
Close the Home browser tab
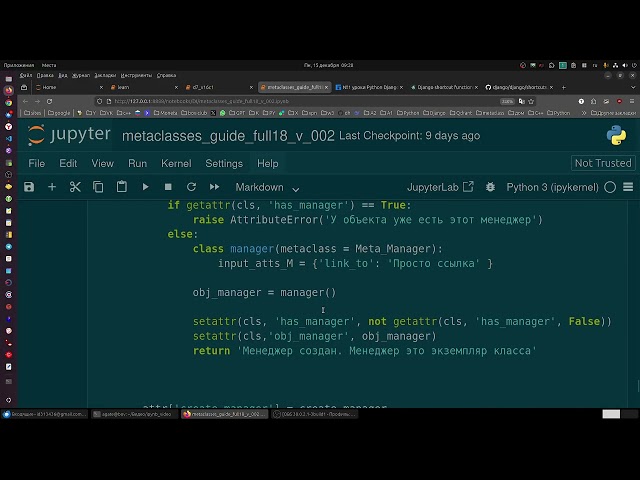tap(101, 87)
